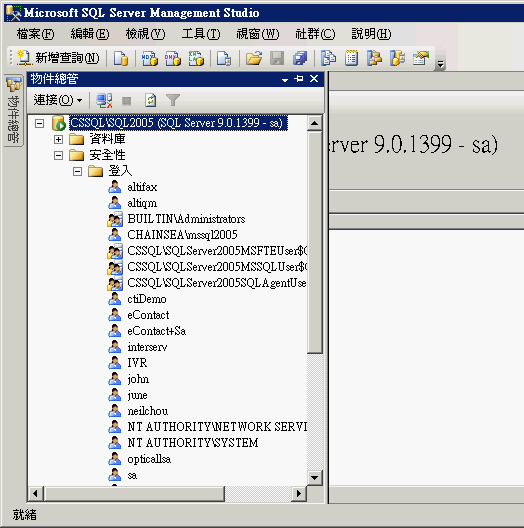524x528 pixels.
Task: Select the BUILTIN\Administrators login
Action: tap(186, 219)
